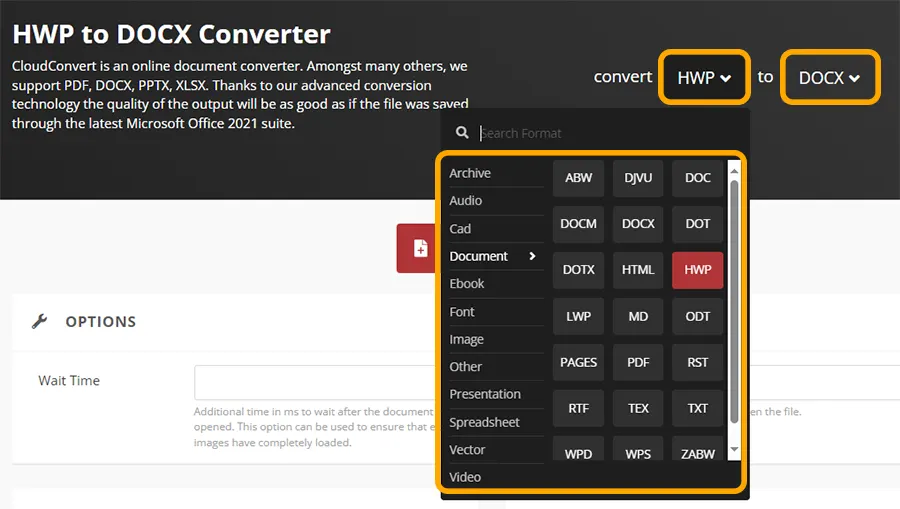Choose the TEX format
The image size is (900, 509).
[638, 409]
